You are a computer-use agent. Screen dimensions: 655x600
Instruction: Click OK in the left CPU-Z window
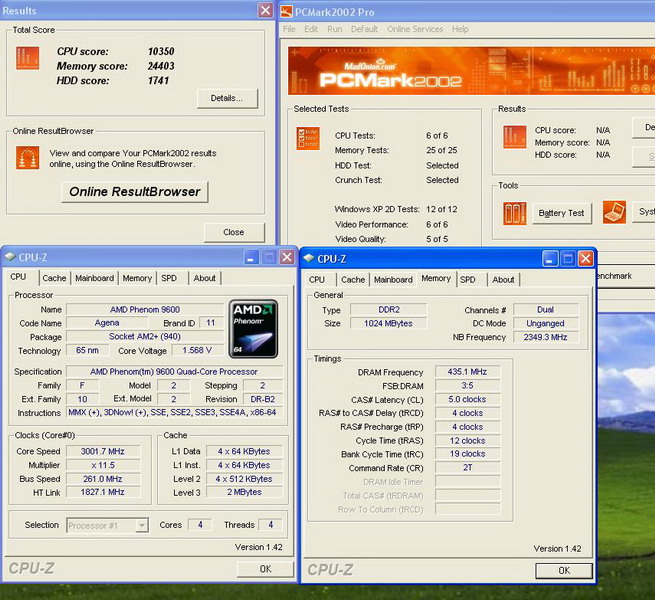[x=265, y=569]
